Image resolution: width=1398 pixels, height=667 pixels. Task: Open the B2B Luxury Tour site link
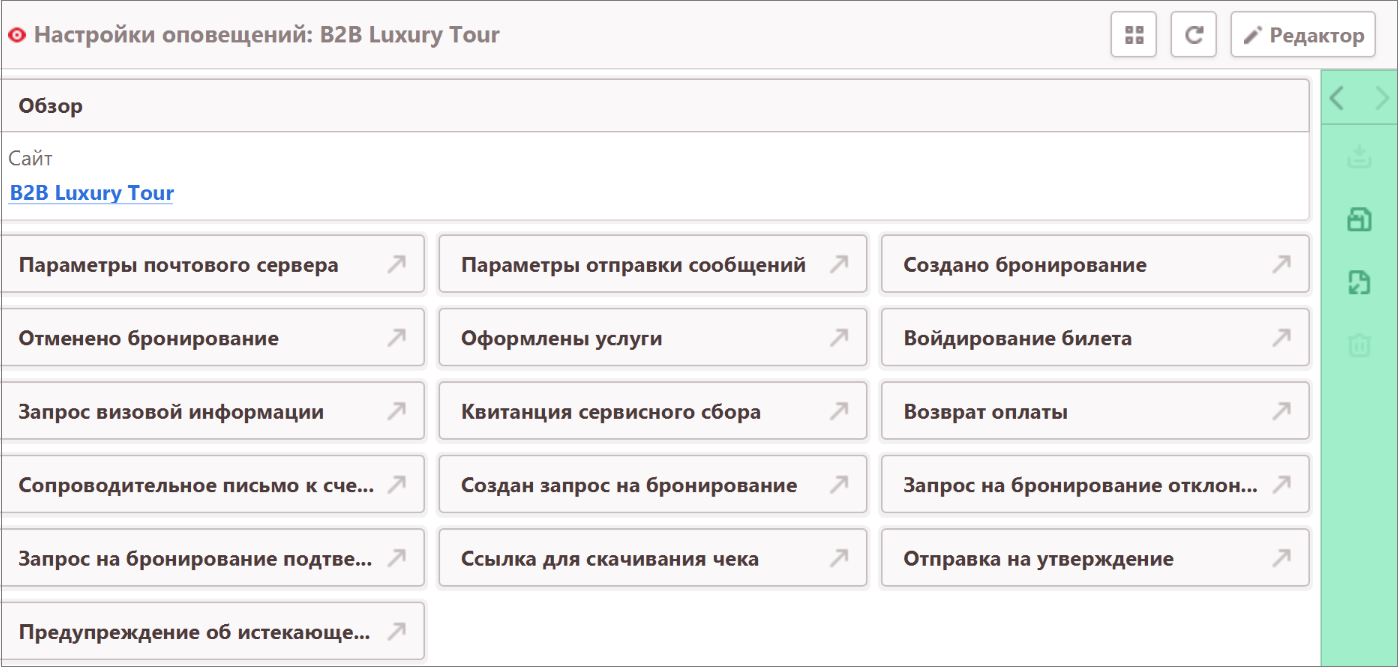(x=91, y=193)
